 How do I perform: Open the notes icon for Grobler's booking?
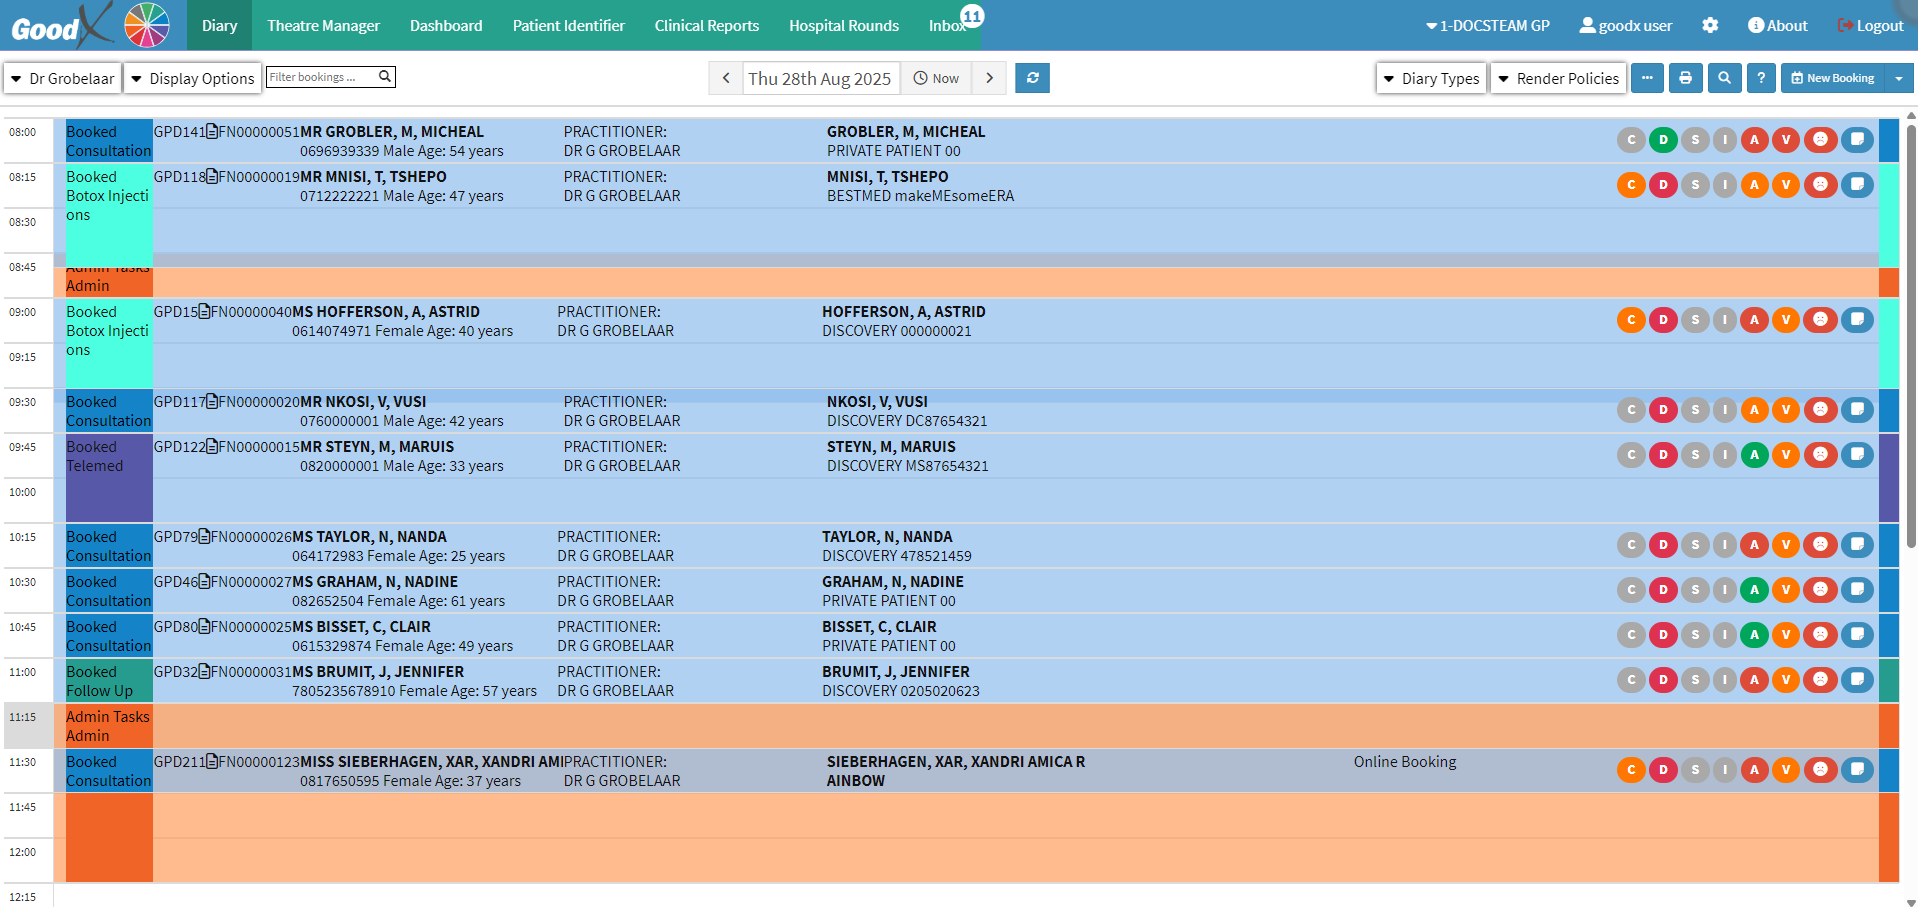[1857, 140]
